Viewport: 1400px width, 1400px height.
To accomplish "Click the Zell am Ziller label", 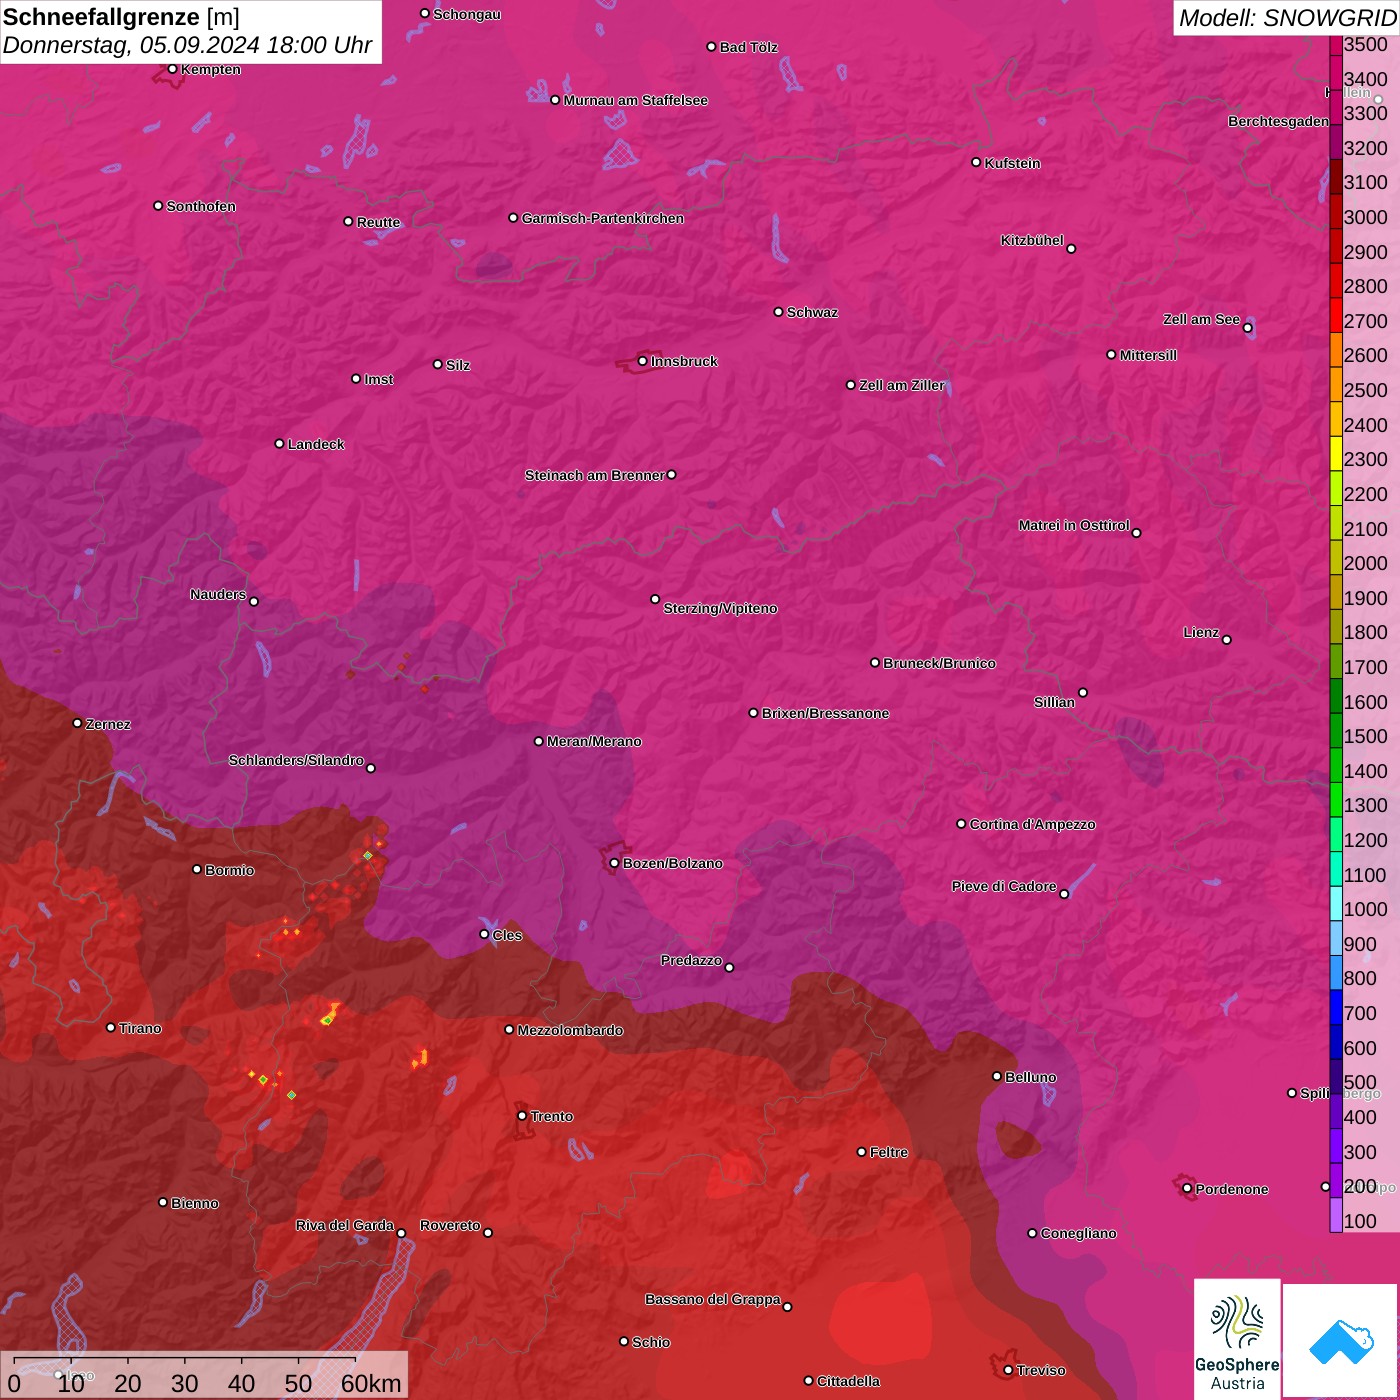I will [902, 385].
